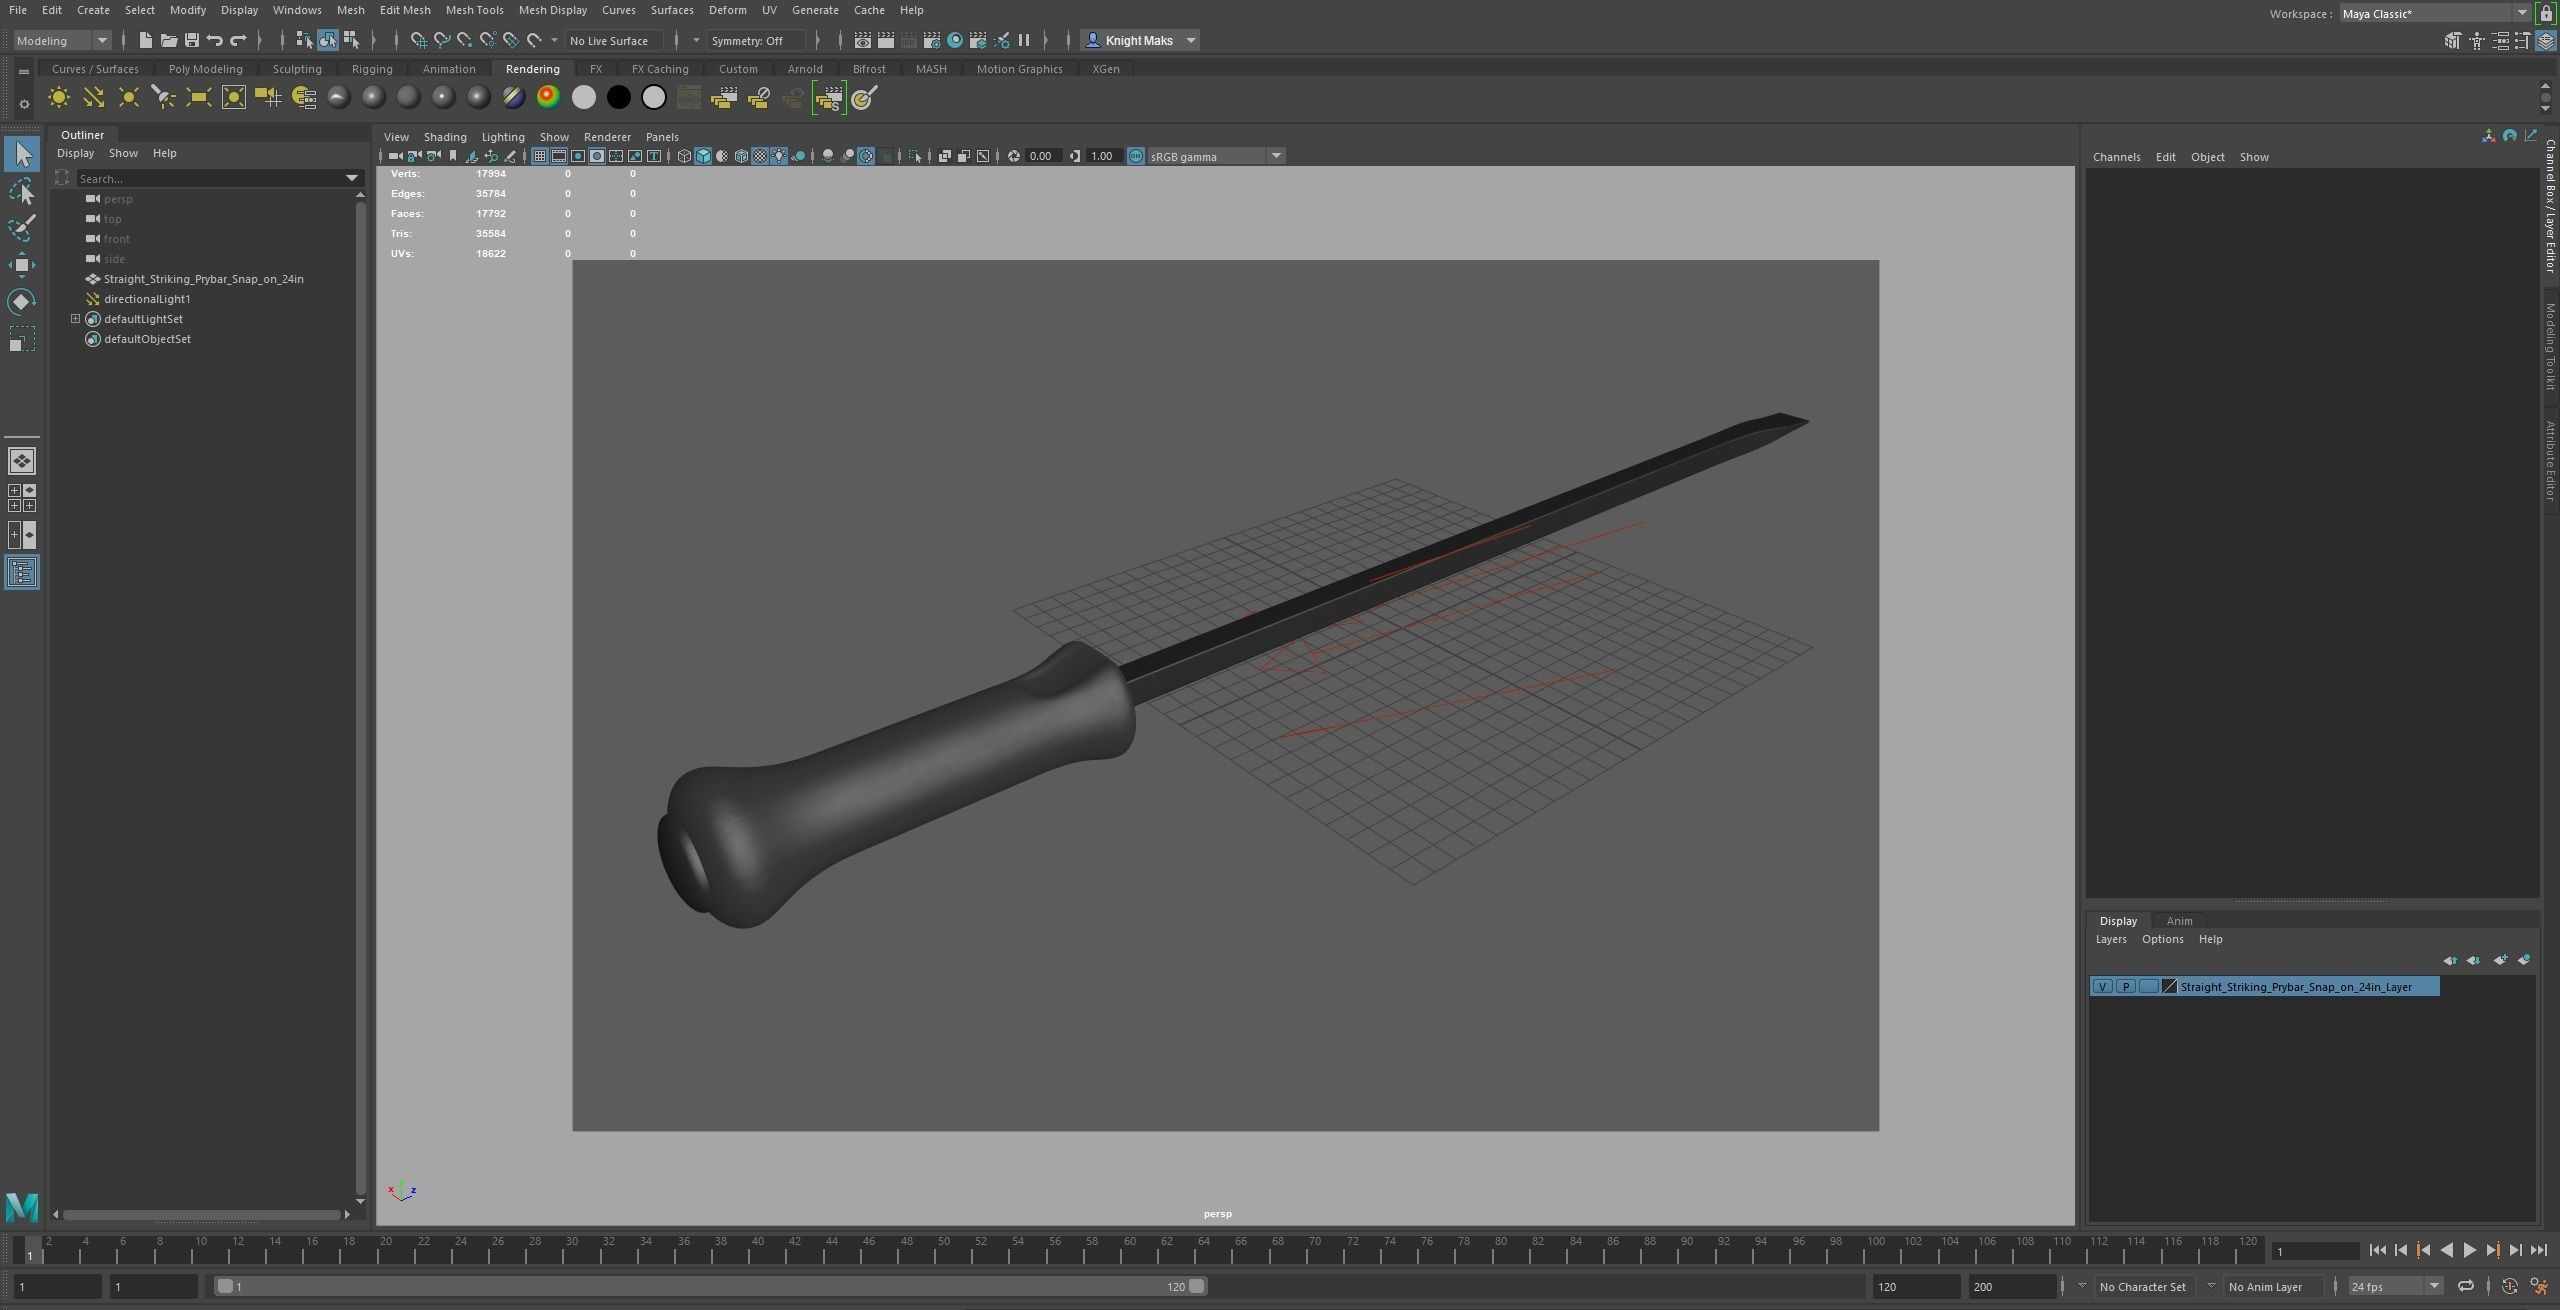Toggle wireframe shading in viewport

coord(684,156)
